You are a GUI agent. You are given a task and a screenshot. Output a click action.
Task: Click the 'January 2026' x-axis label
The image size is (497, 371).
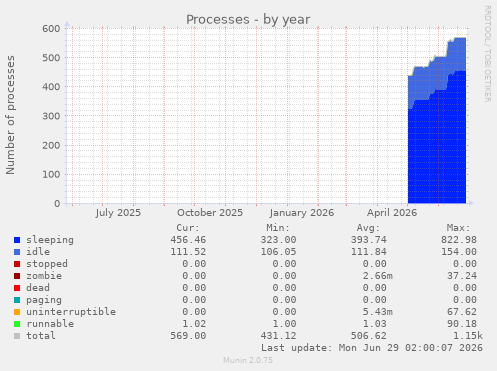[302, 213]
